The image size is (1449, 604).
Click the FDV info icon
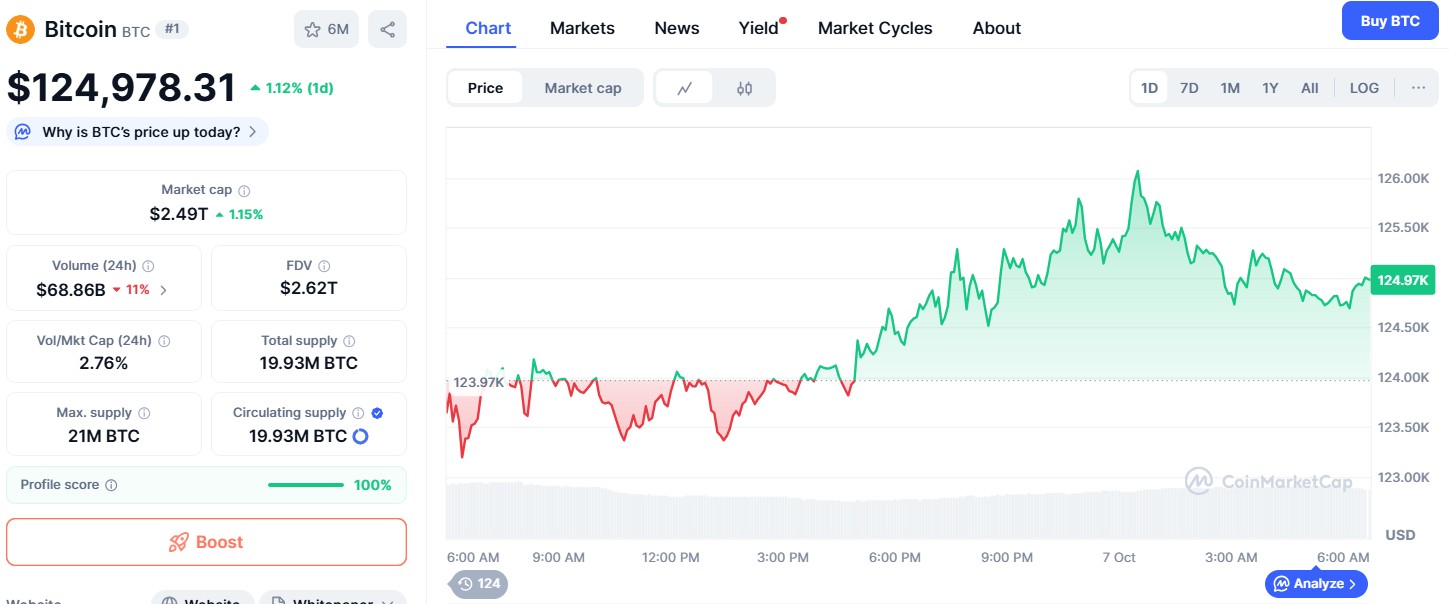[324, 266]
